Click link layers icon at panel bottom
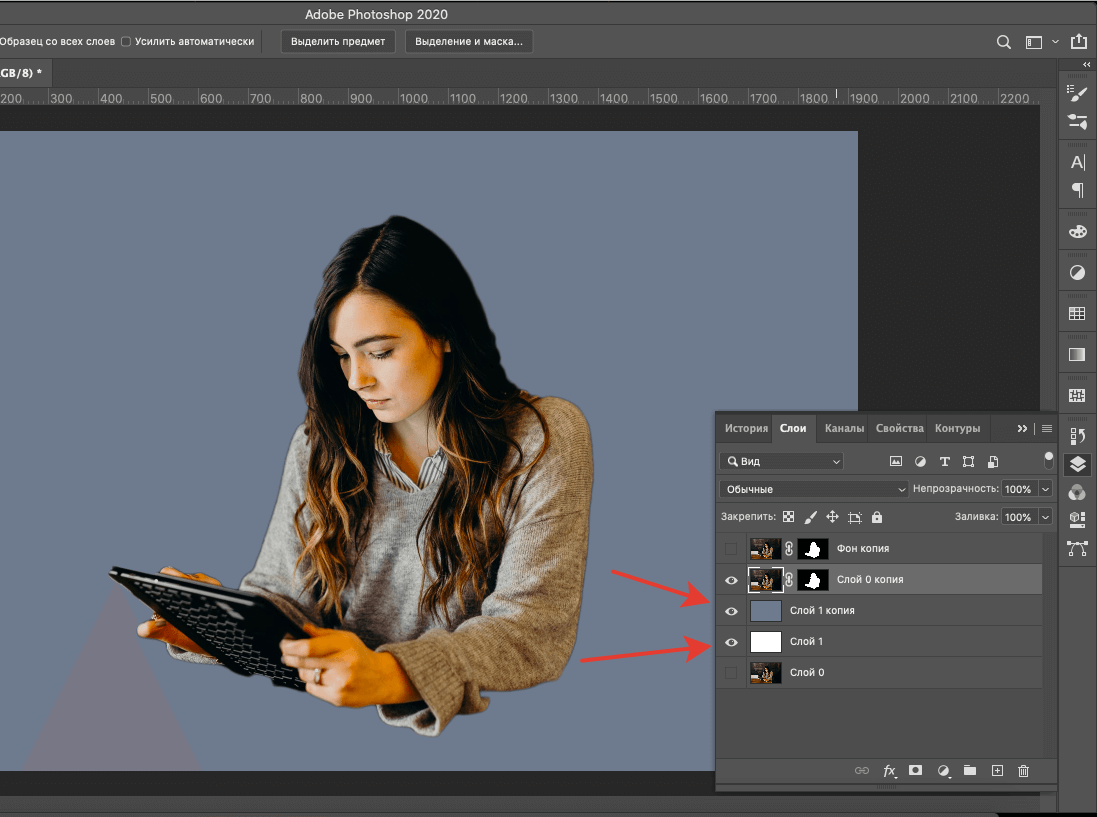Image resolution: width=1097 pixels, height=817 pixels. coord(862,770)
